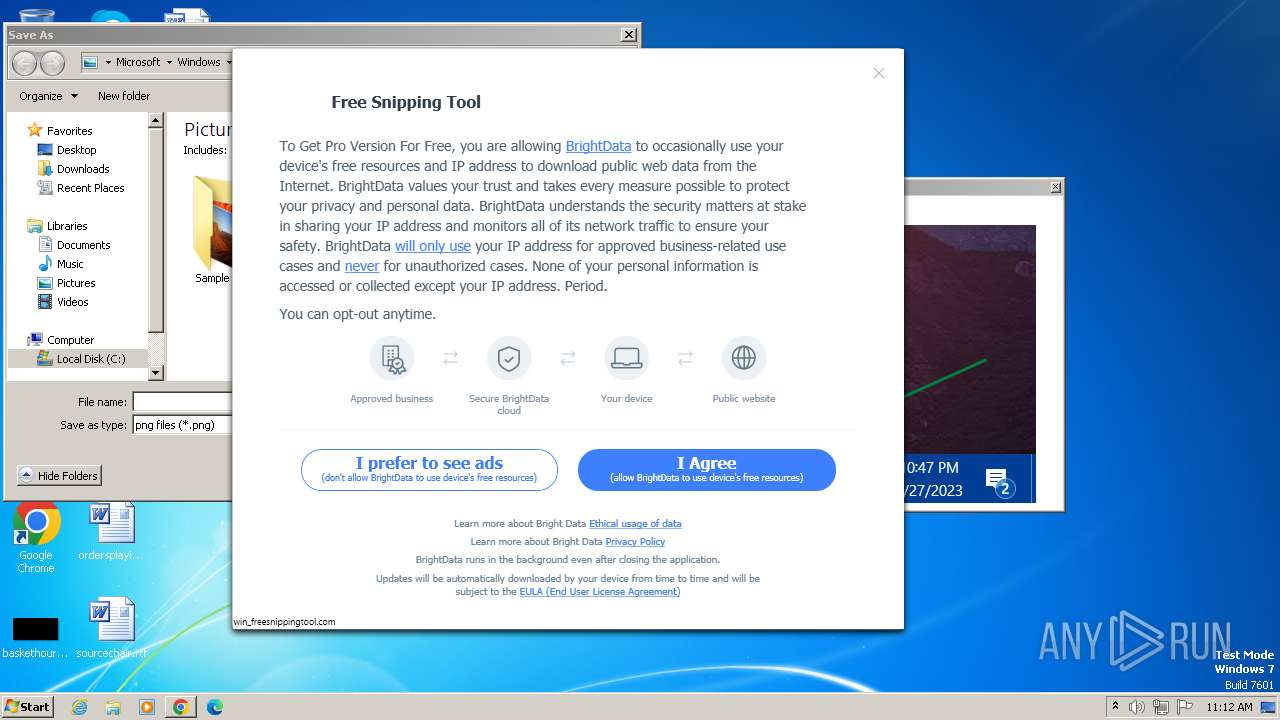Select Libraries in navigation pane
The image size is (1280, 720).
click(57, 226)
